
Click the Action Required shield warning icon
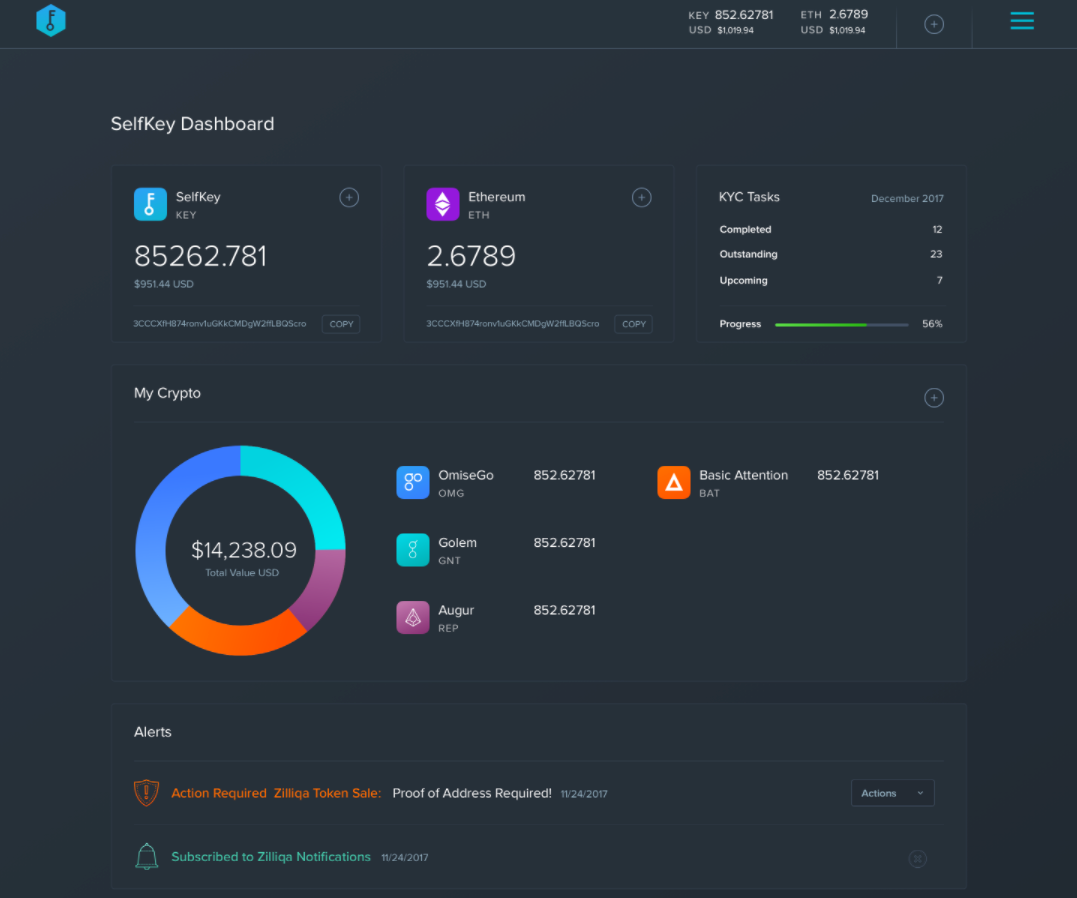pyautogui.click(x=146, y=793)
